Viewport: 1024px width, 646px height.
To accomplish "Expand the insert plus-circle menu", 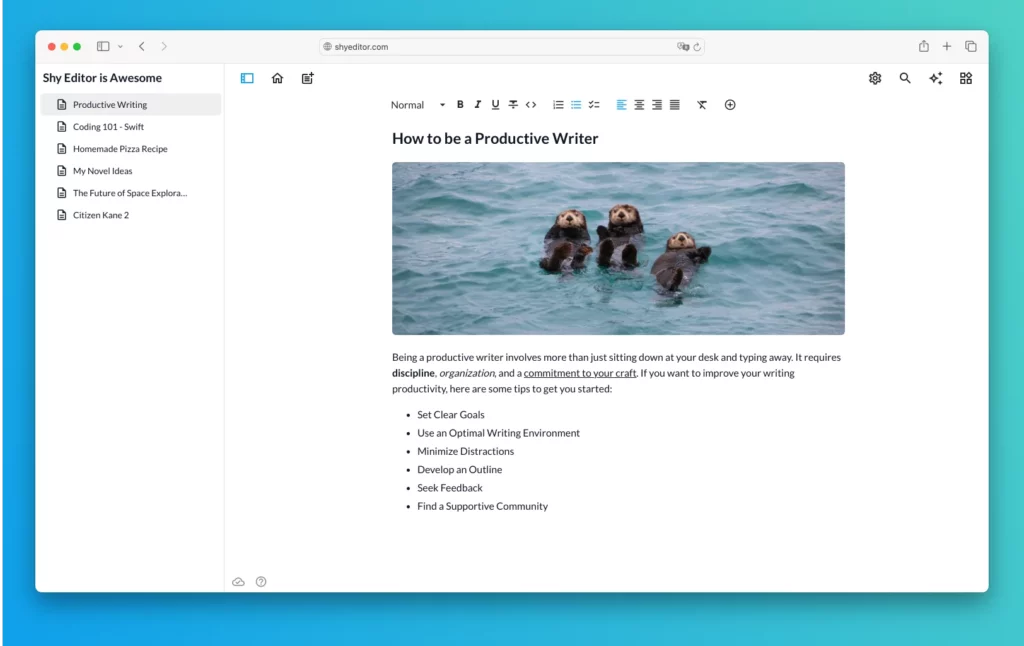I will coord(730,105).
